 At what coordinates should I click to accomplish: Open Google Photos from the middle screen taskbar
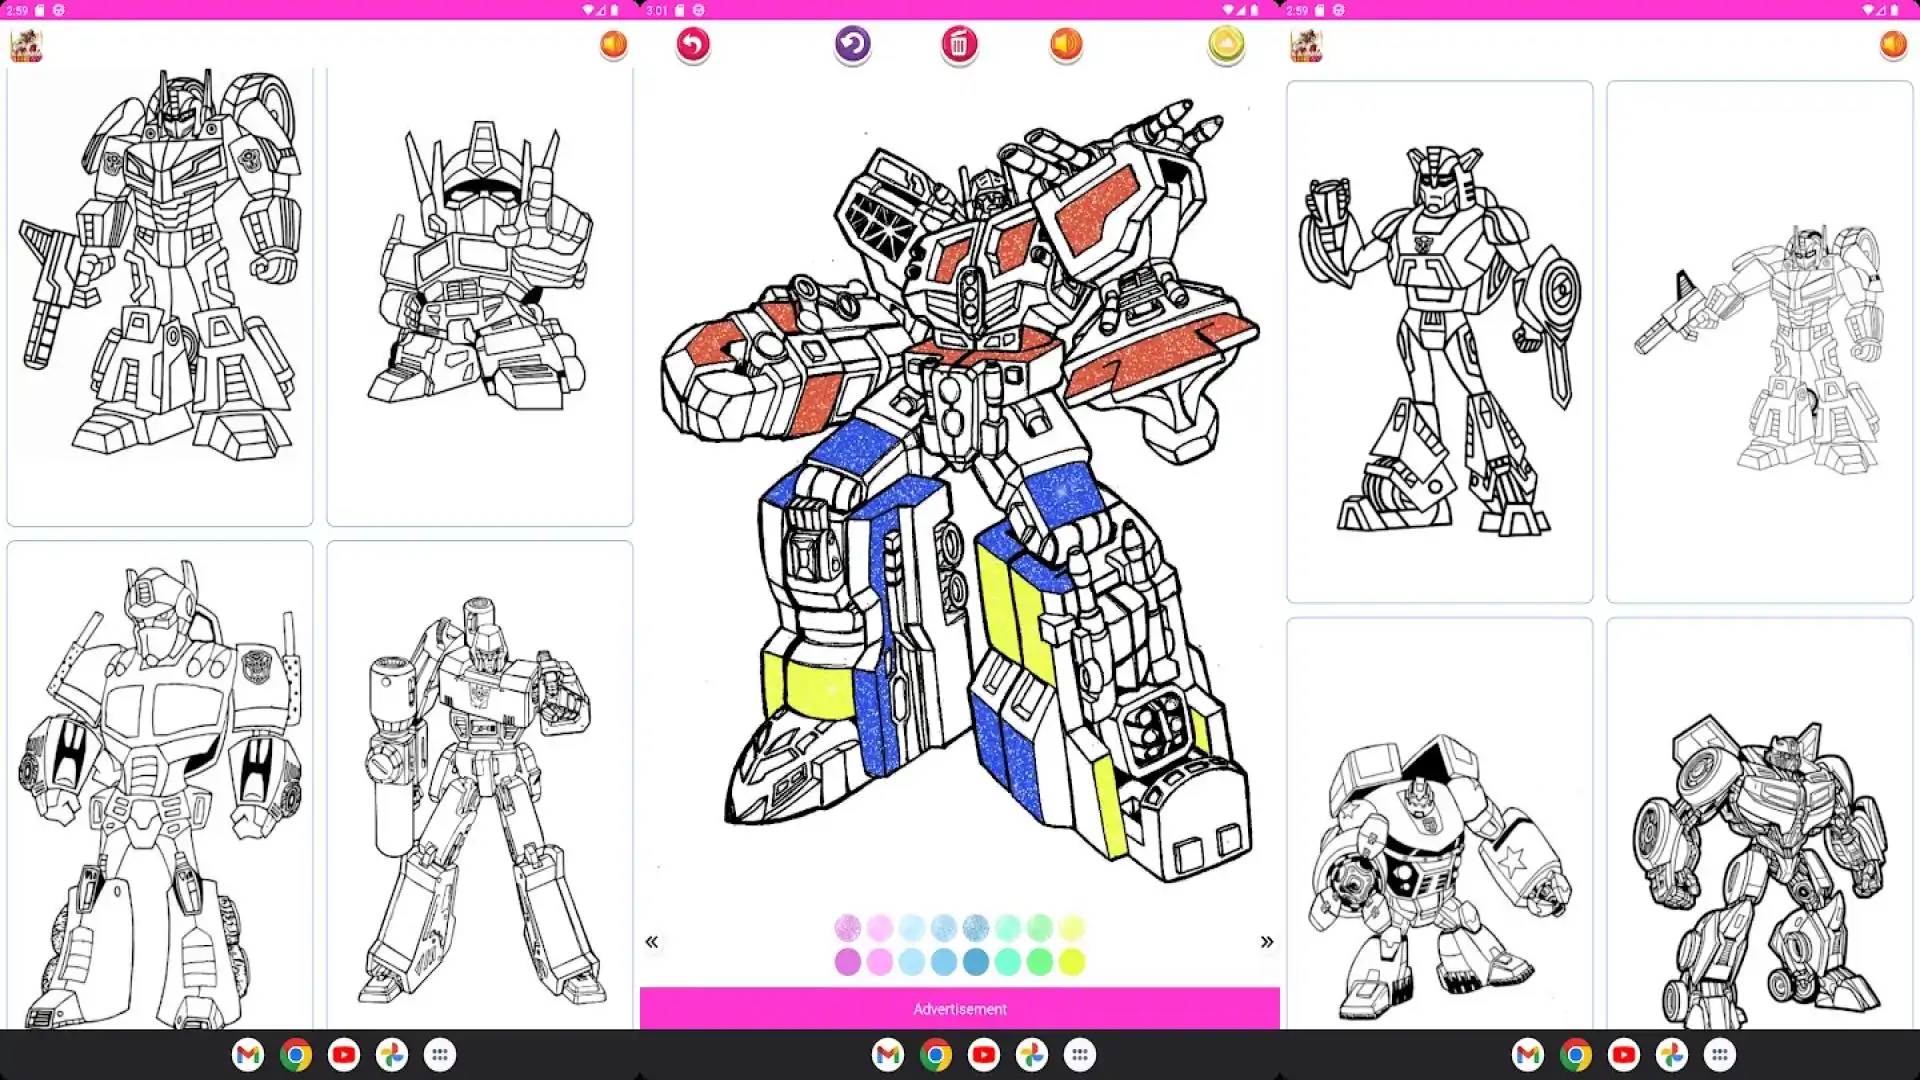[1032, 1055]
